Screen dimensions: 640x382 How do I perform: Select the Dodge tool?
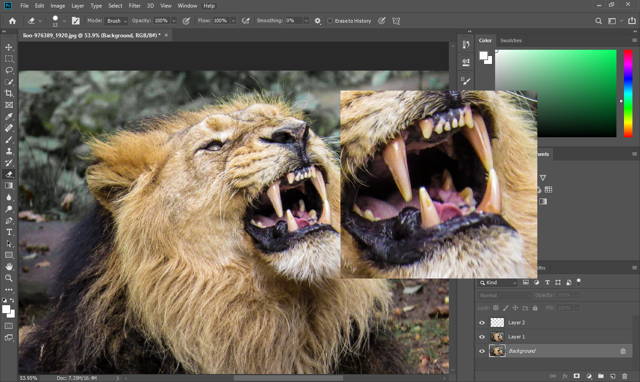coord(9,209)
